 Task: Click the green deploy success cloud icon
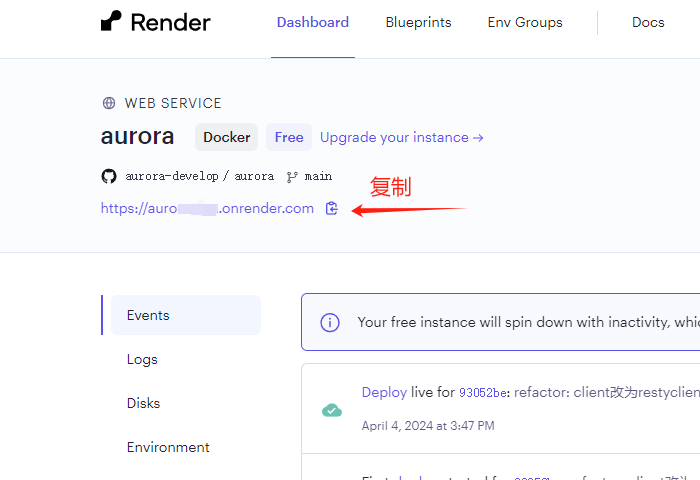(332, 410)
